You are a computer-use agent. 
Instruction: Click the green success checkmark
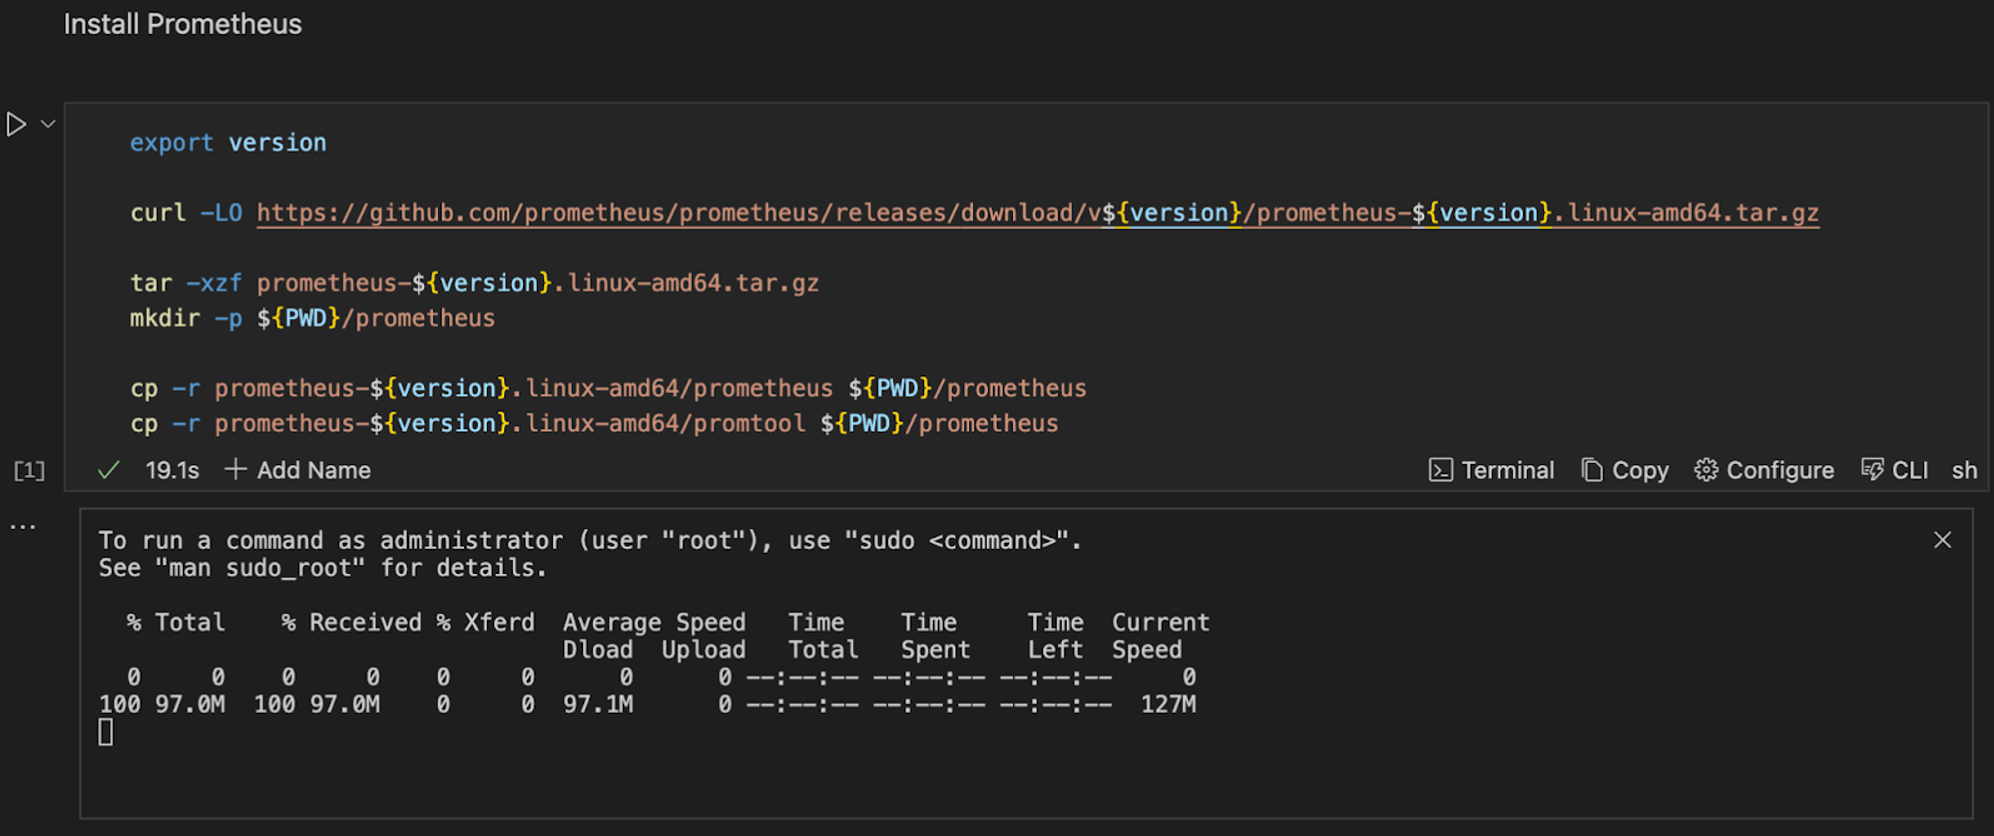point(109,470)
